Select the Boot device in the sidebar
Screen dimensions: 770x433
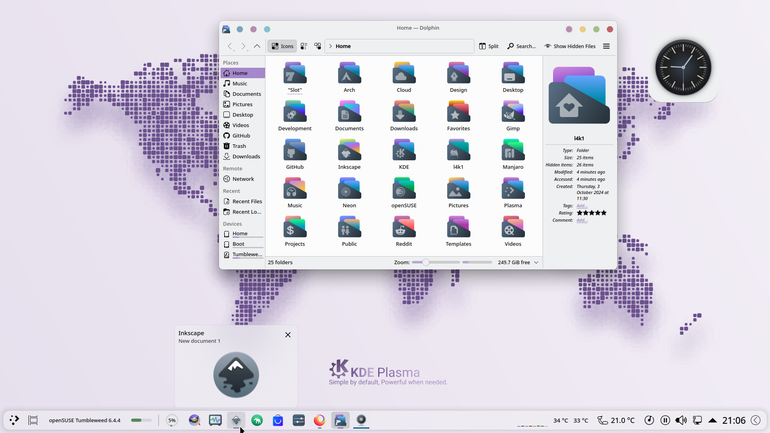(243, 244)
